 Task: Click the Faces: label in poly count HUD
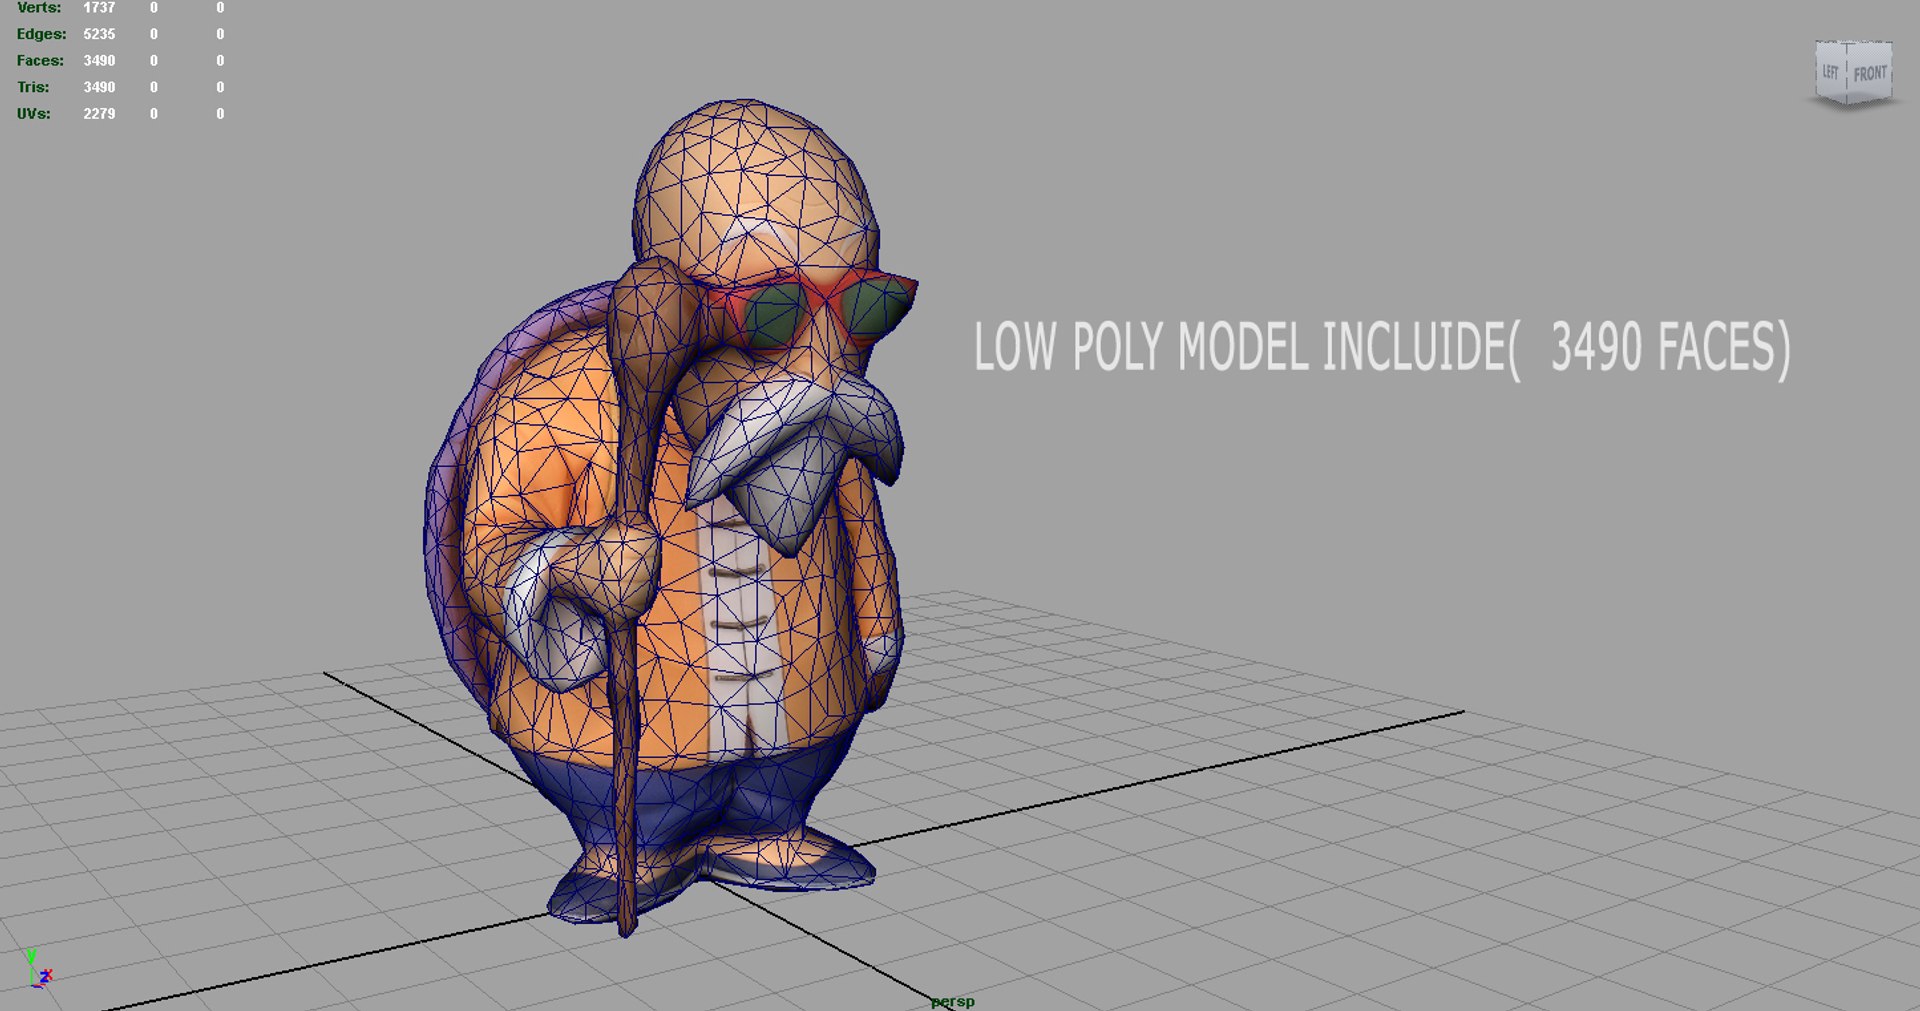click(x=40, y=61)
